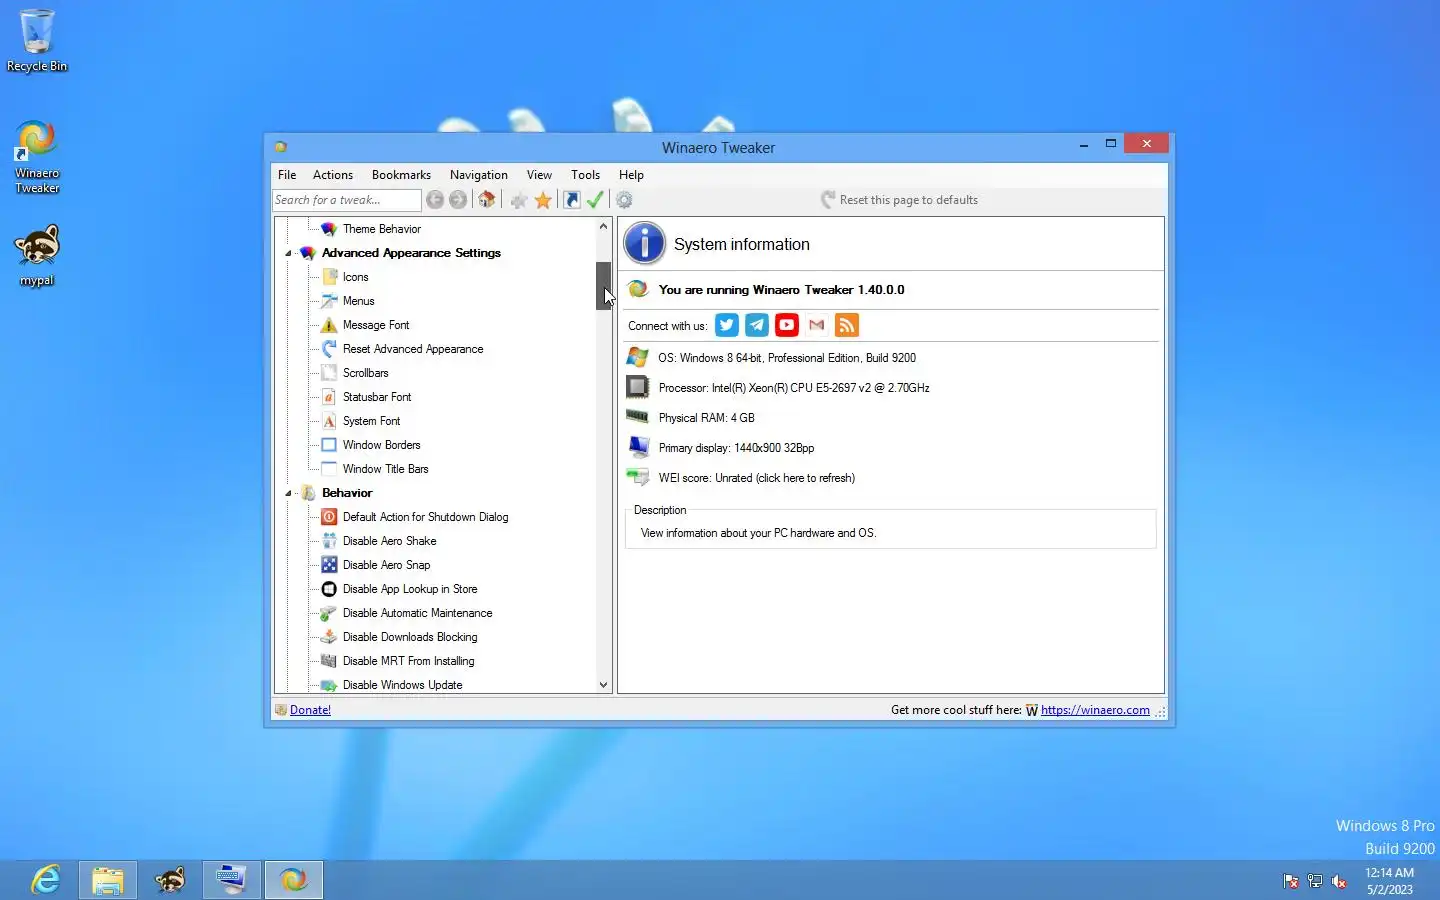
Task: Open Winaero's YouTube channel icon
Action: [x=787, y=325]
